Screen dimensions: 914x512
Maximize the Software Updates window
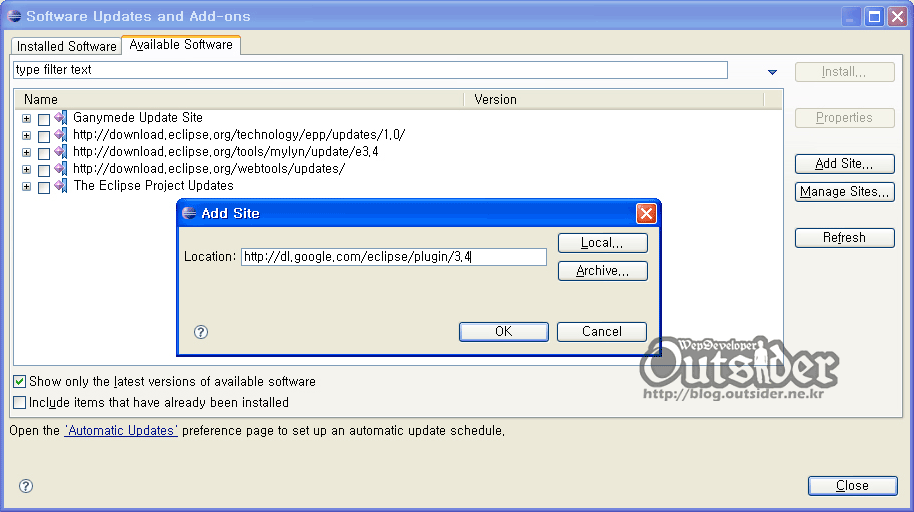tap(874, 16)
